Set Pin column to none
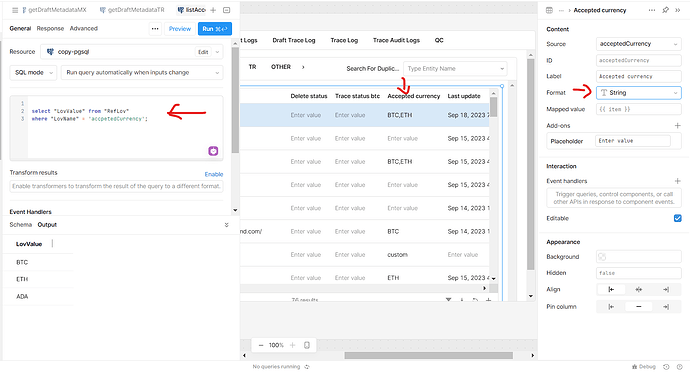The height and width of the screenshot is (372, 690). pyautogui.click(x=639, y=307)
